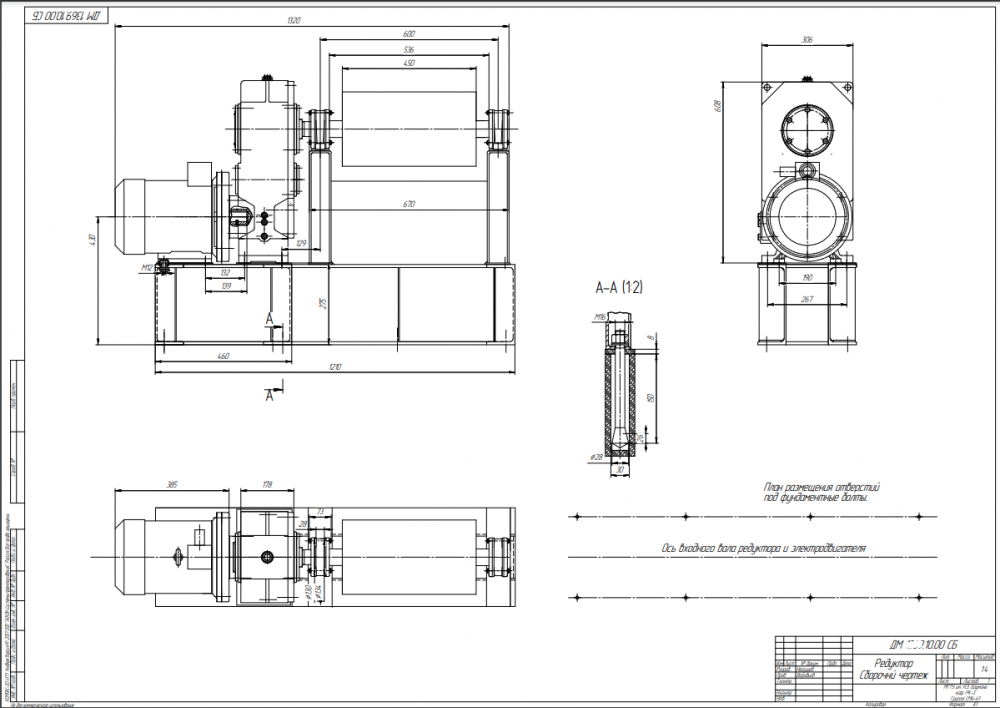Image resolution: width=1000 pixels, height=708 pixels.
Task: Click the 1210 base frame length dimension
Action: tap(335, 367)
